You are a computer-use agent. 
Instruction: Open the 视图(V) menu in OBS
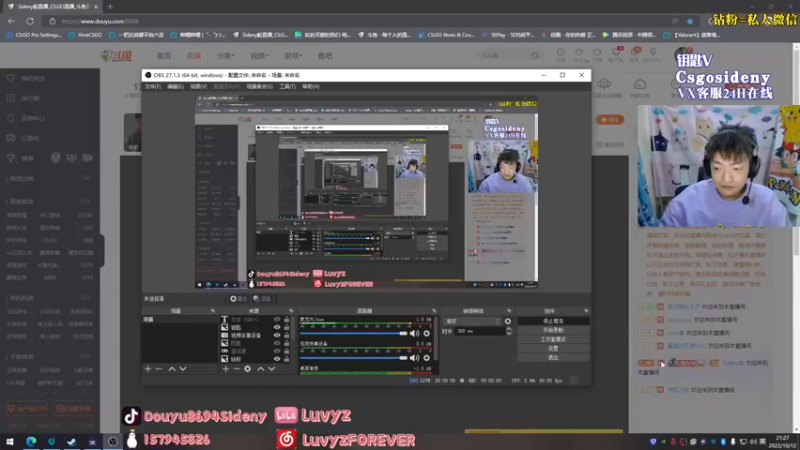click(198, 87)
